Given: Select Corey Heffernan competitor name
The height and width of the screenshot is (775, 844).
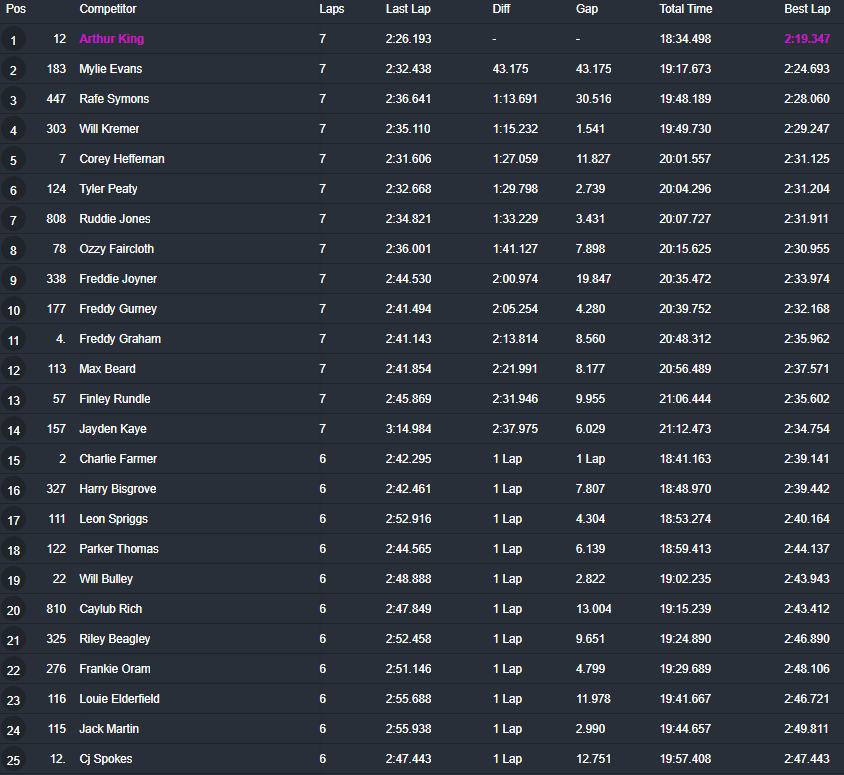Looking at the screenshot, I should pos(122,159).
